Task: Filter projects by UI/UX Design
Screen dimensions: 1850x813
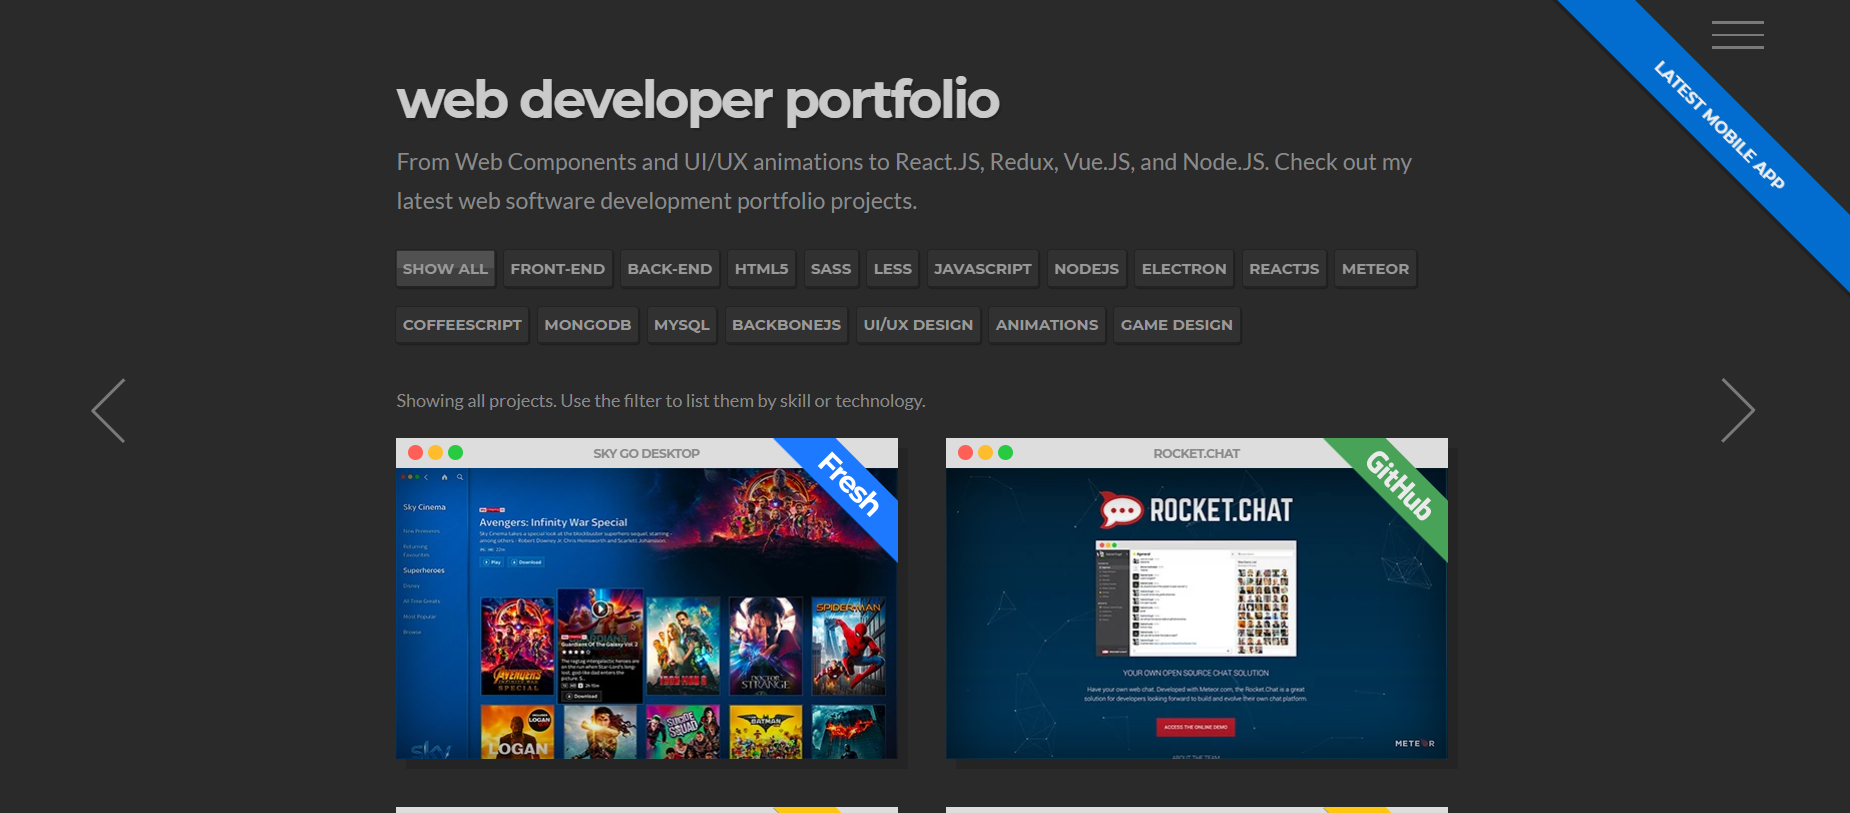Action: click(x=918, y=325)
